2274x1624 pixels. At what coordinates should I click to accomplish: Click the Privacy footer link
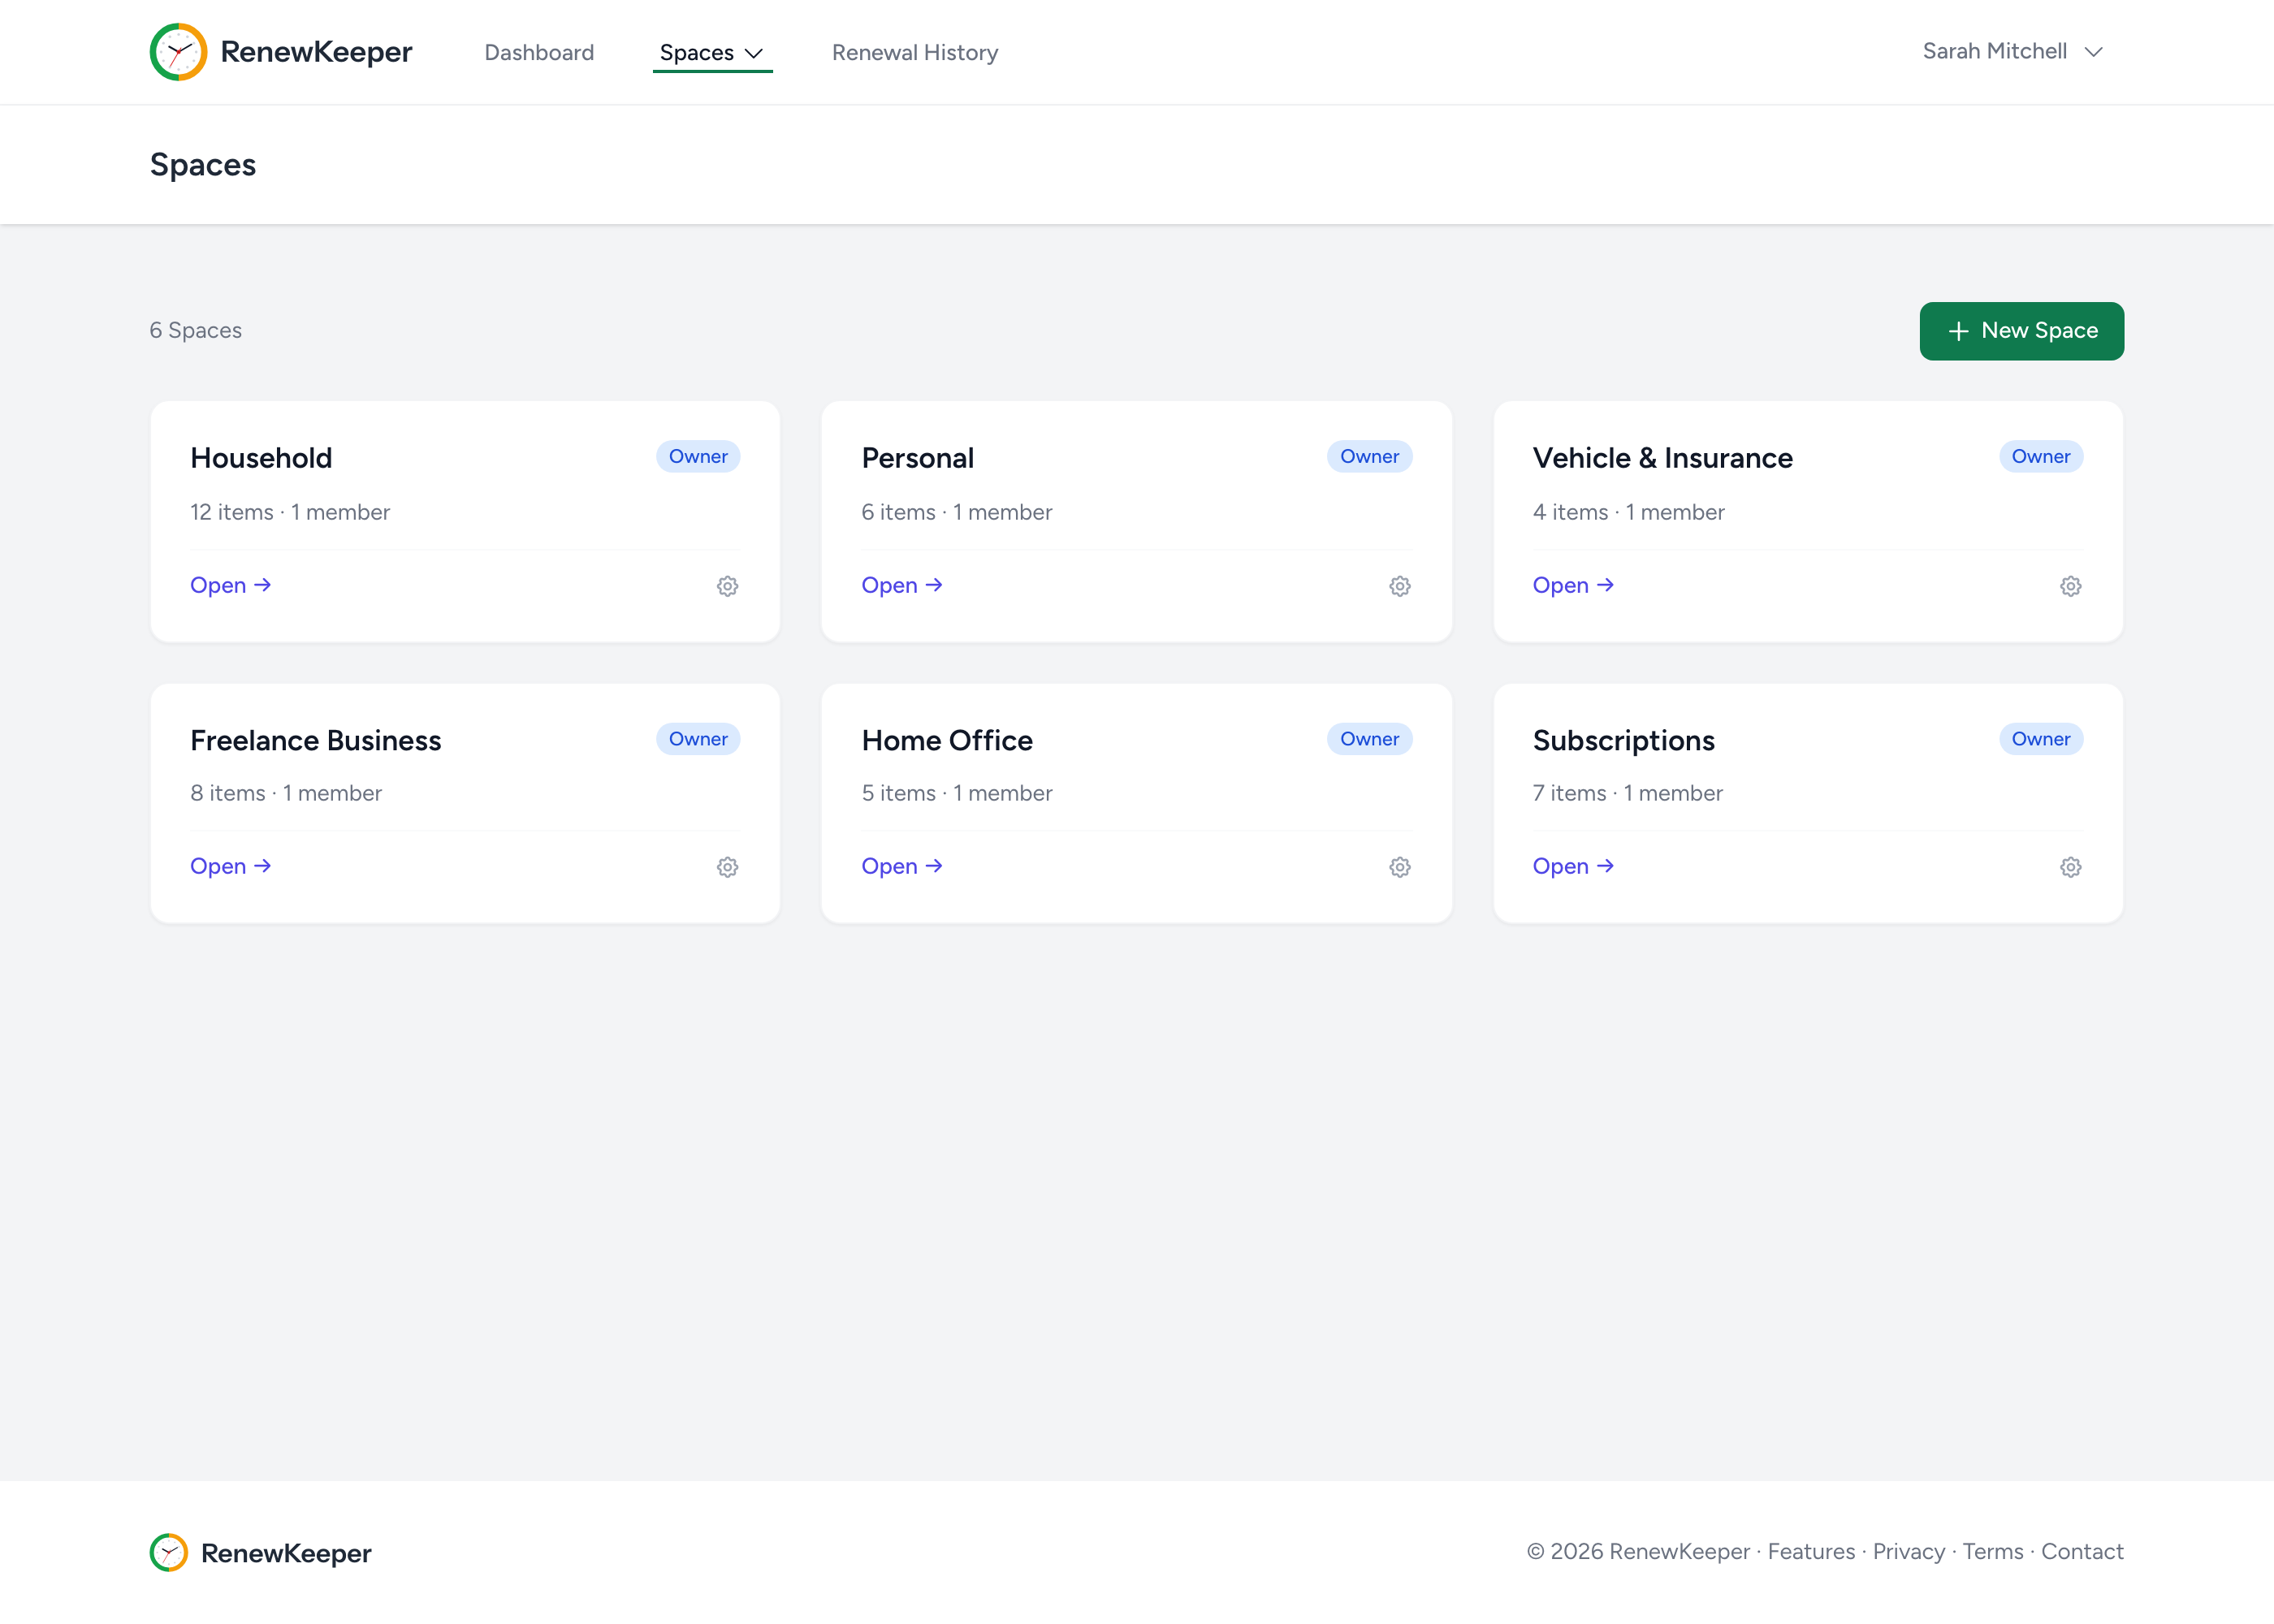tap(1908, 1551)
